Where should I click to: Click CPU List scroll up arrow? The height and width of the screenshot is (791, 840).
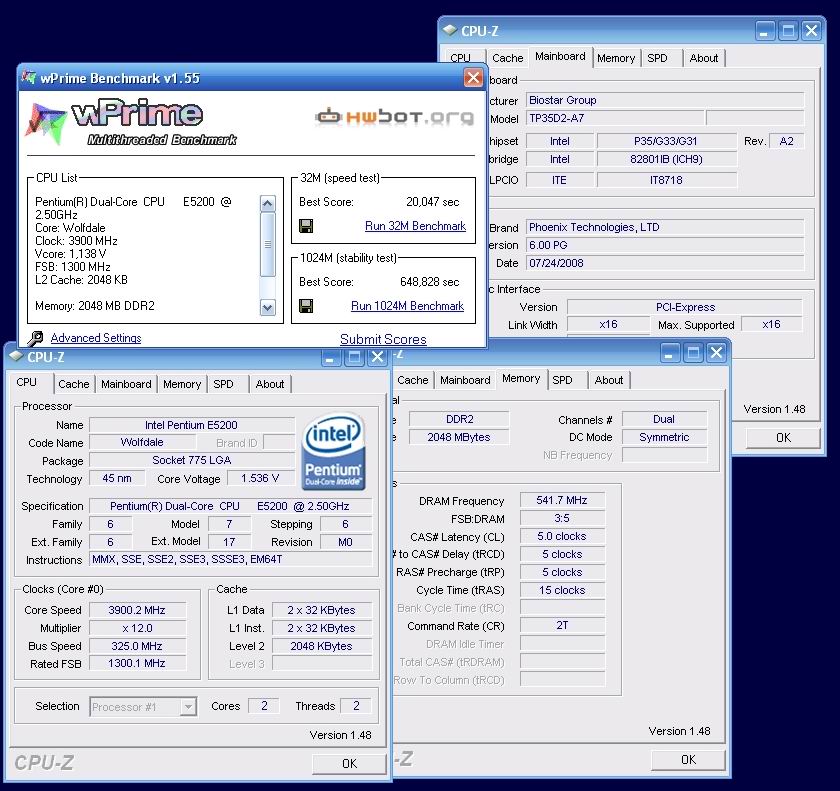tap(267, 204)
